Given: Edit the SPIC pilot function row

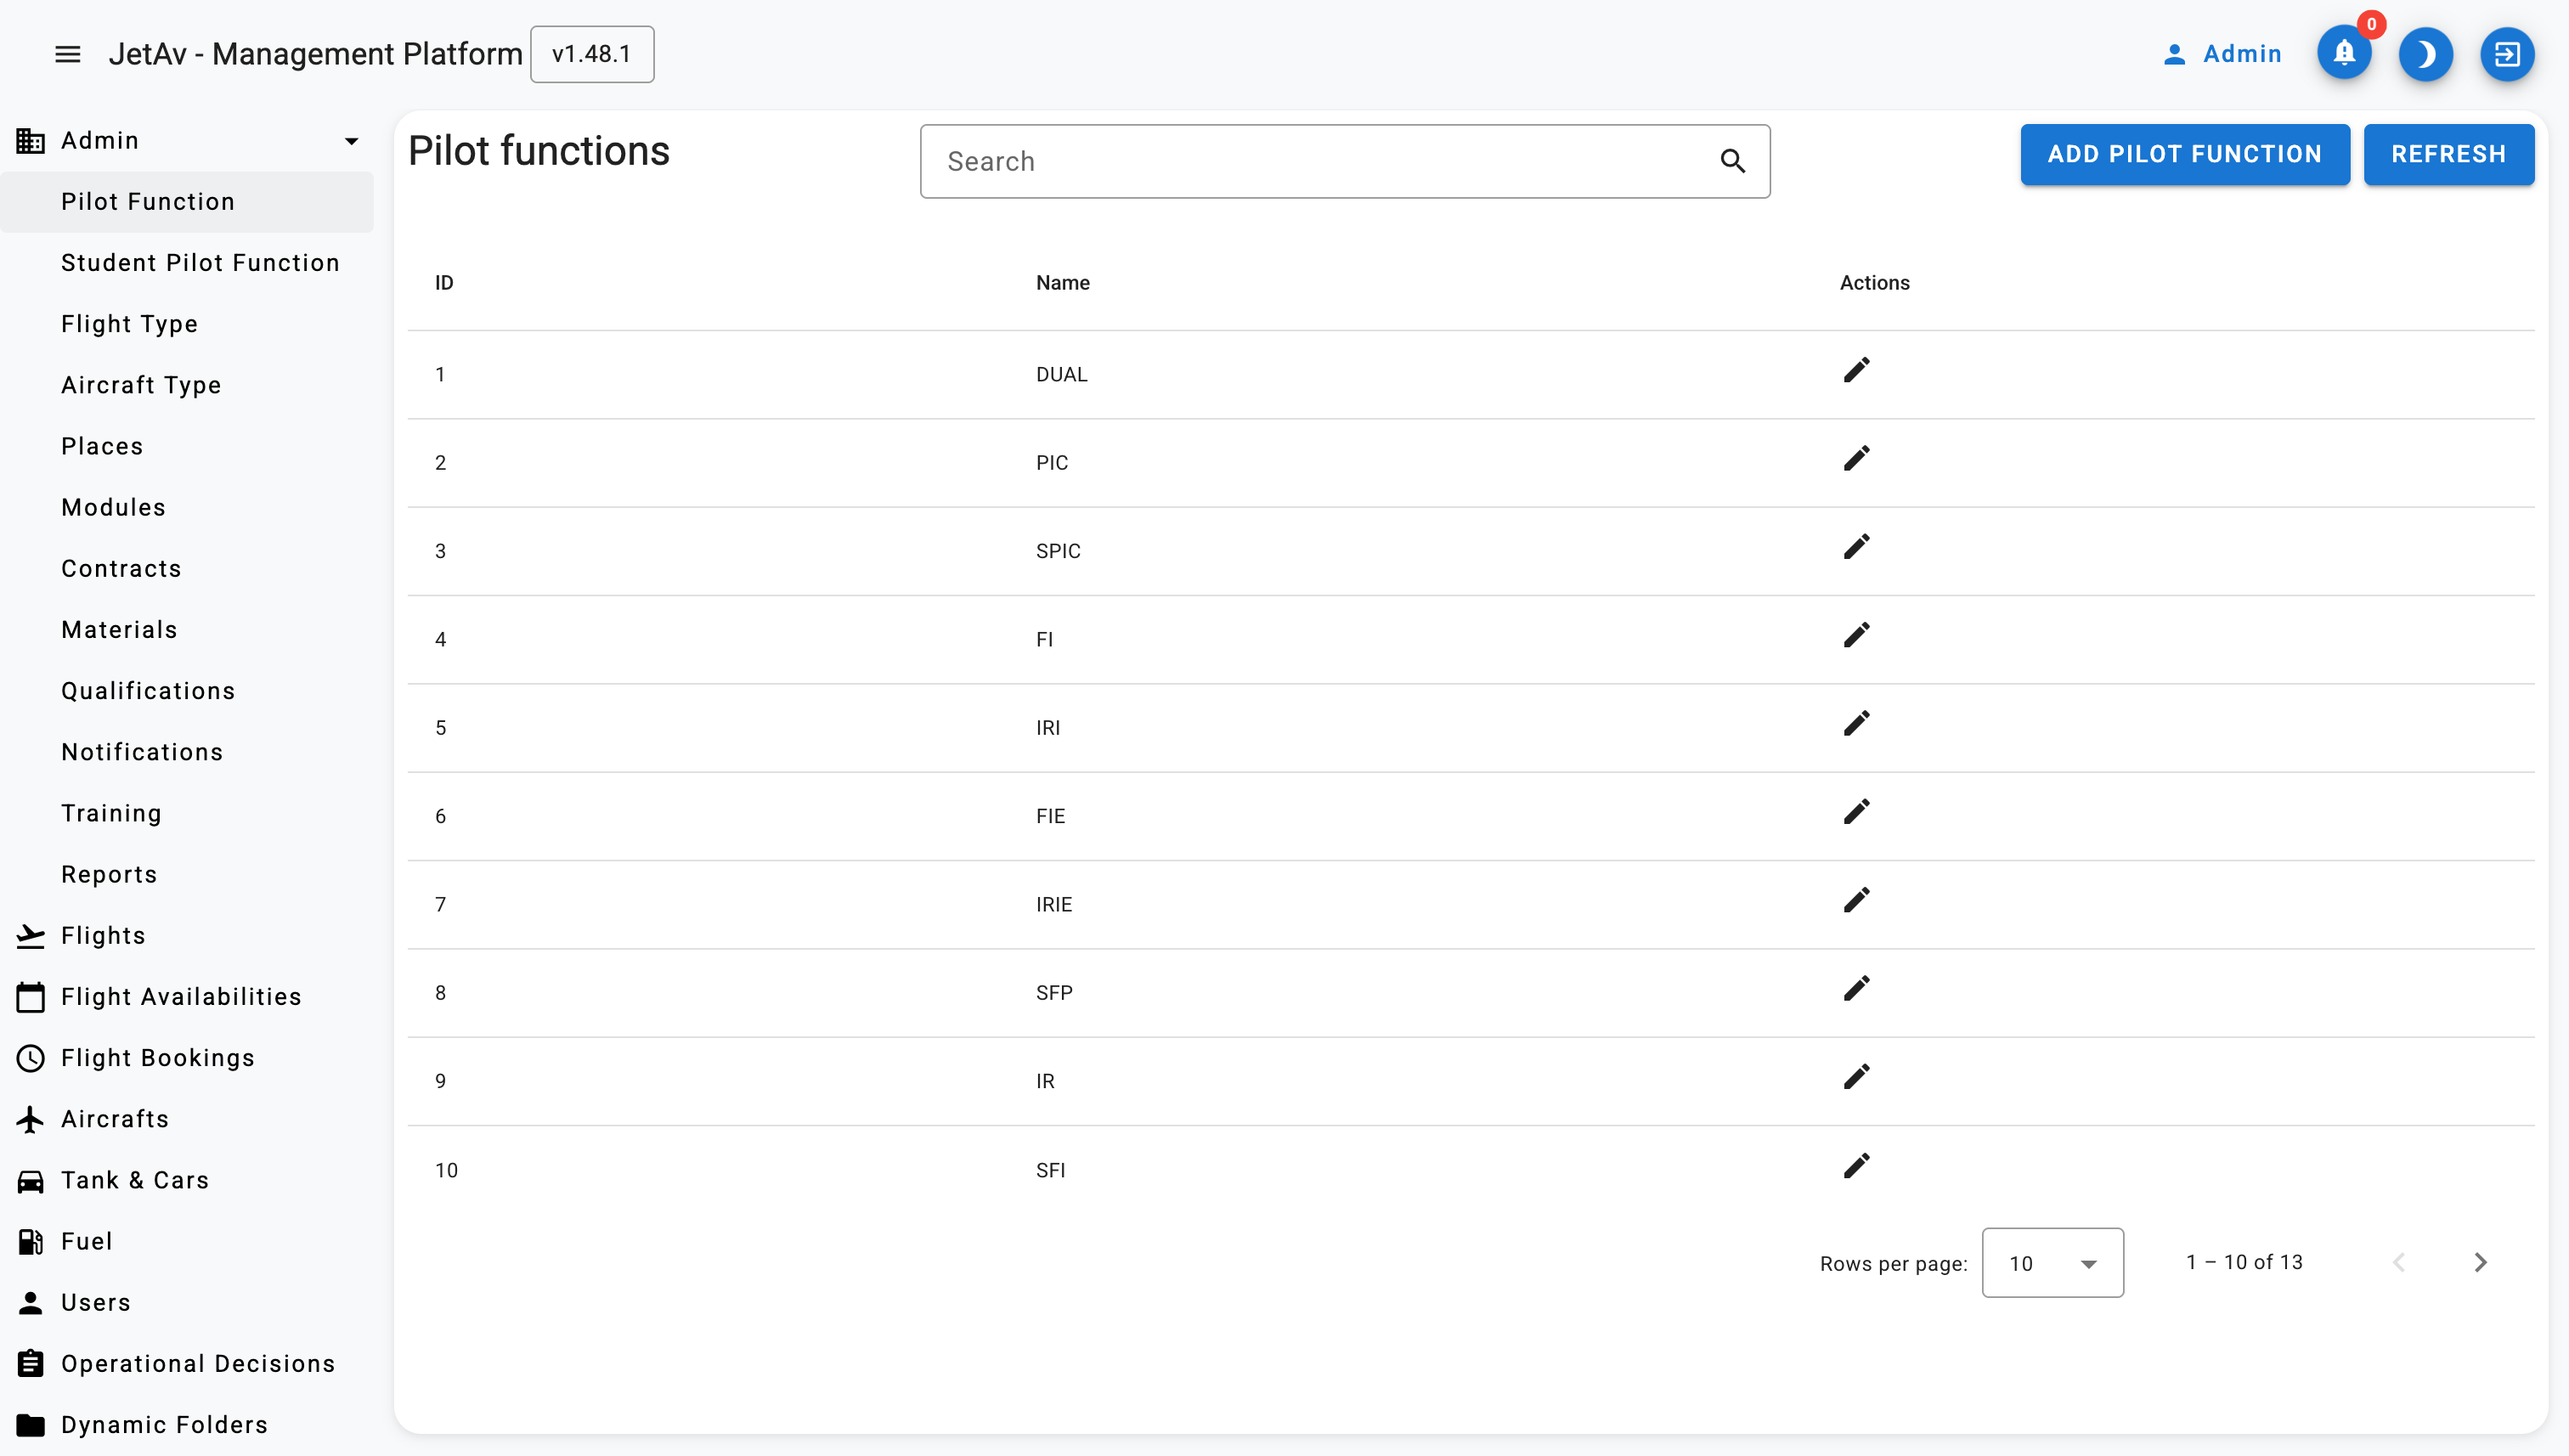Looking at the screenshot, I should [1856, 548].
